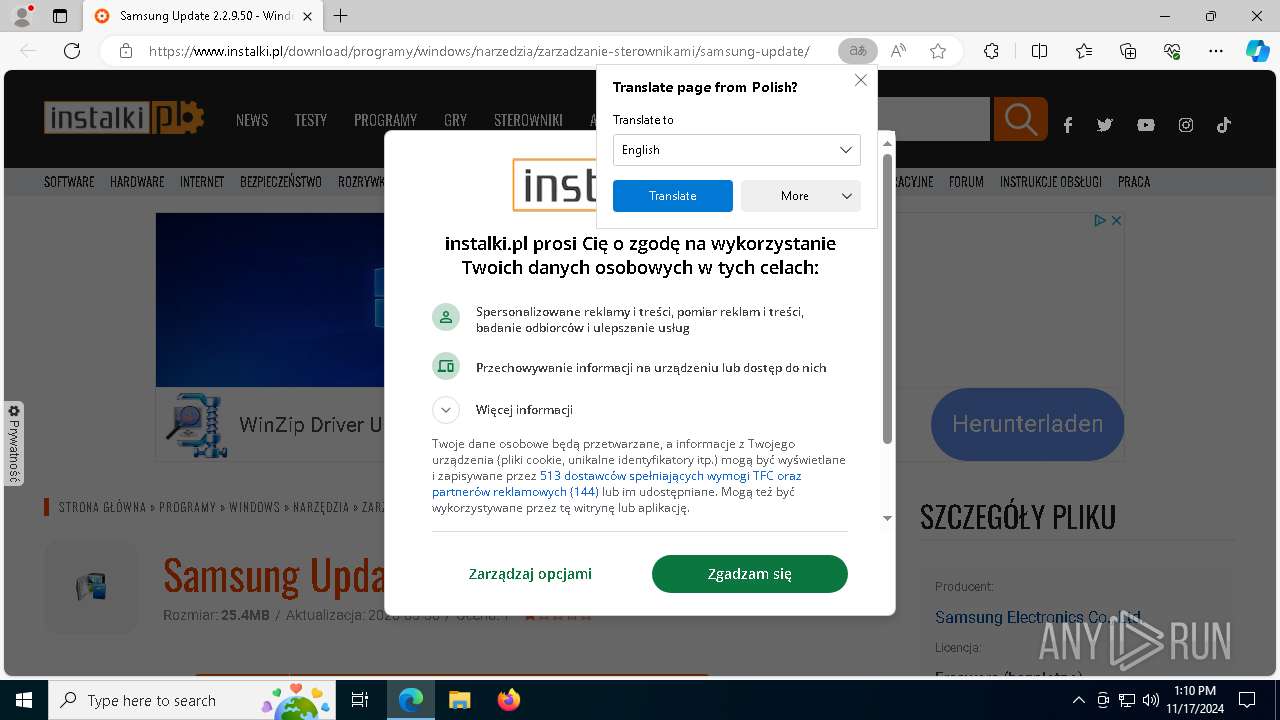The width and height of the screenshot is (1280, 720).
Task: Open instalki Twitter page icon
Action: (1105, 125)
